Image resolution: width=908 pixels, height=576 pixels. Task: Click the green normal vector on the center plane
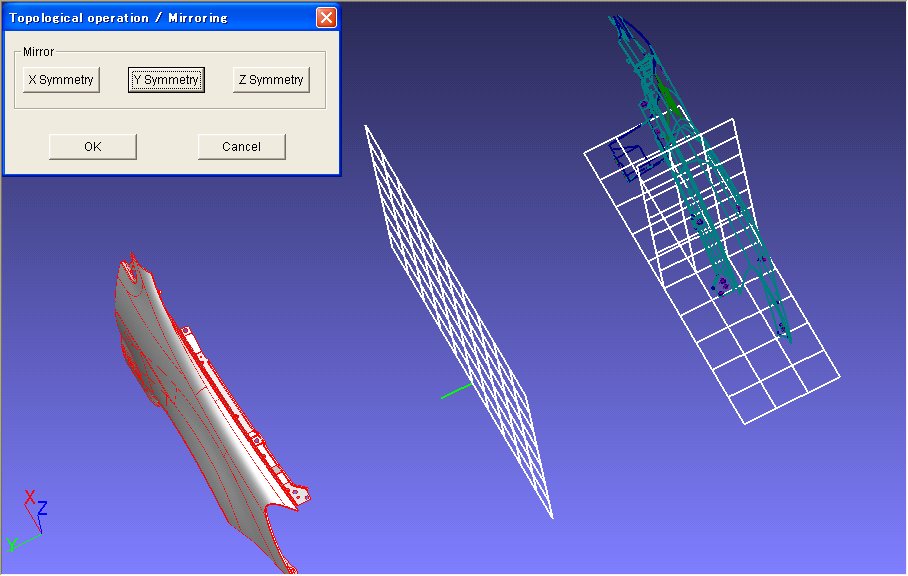tap(456, 391)
